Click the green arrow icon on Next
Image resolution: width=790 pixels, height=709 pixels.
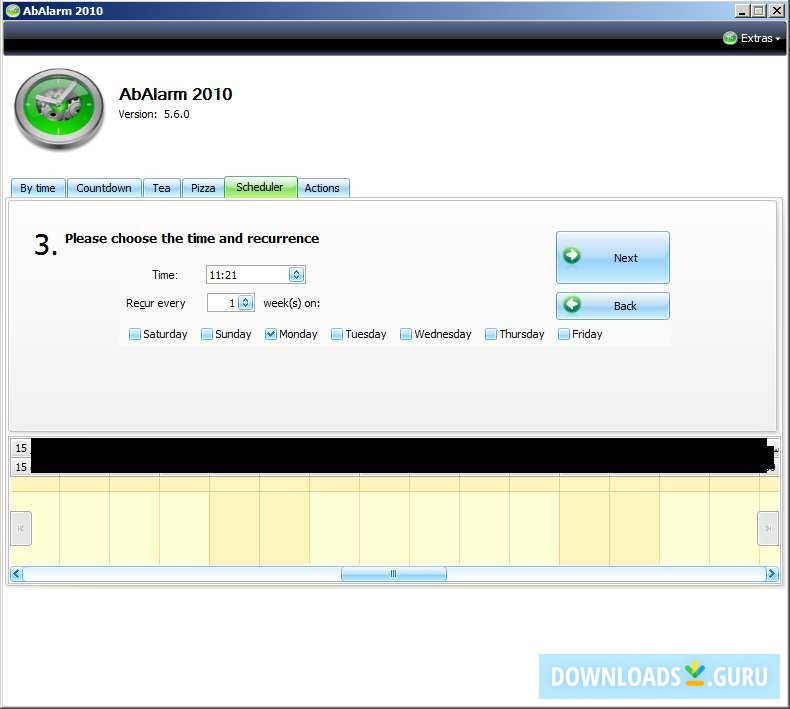tap(572, 255)
